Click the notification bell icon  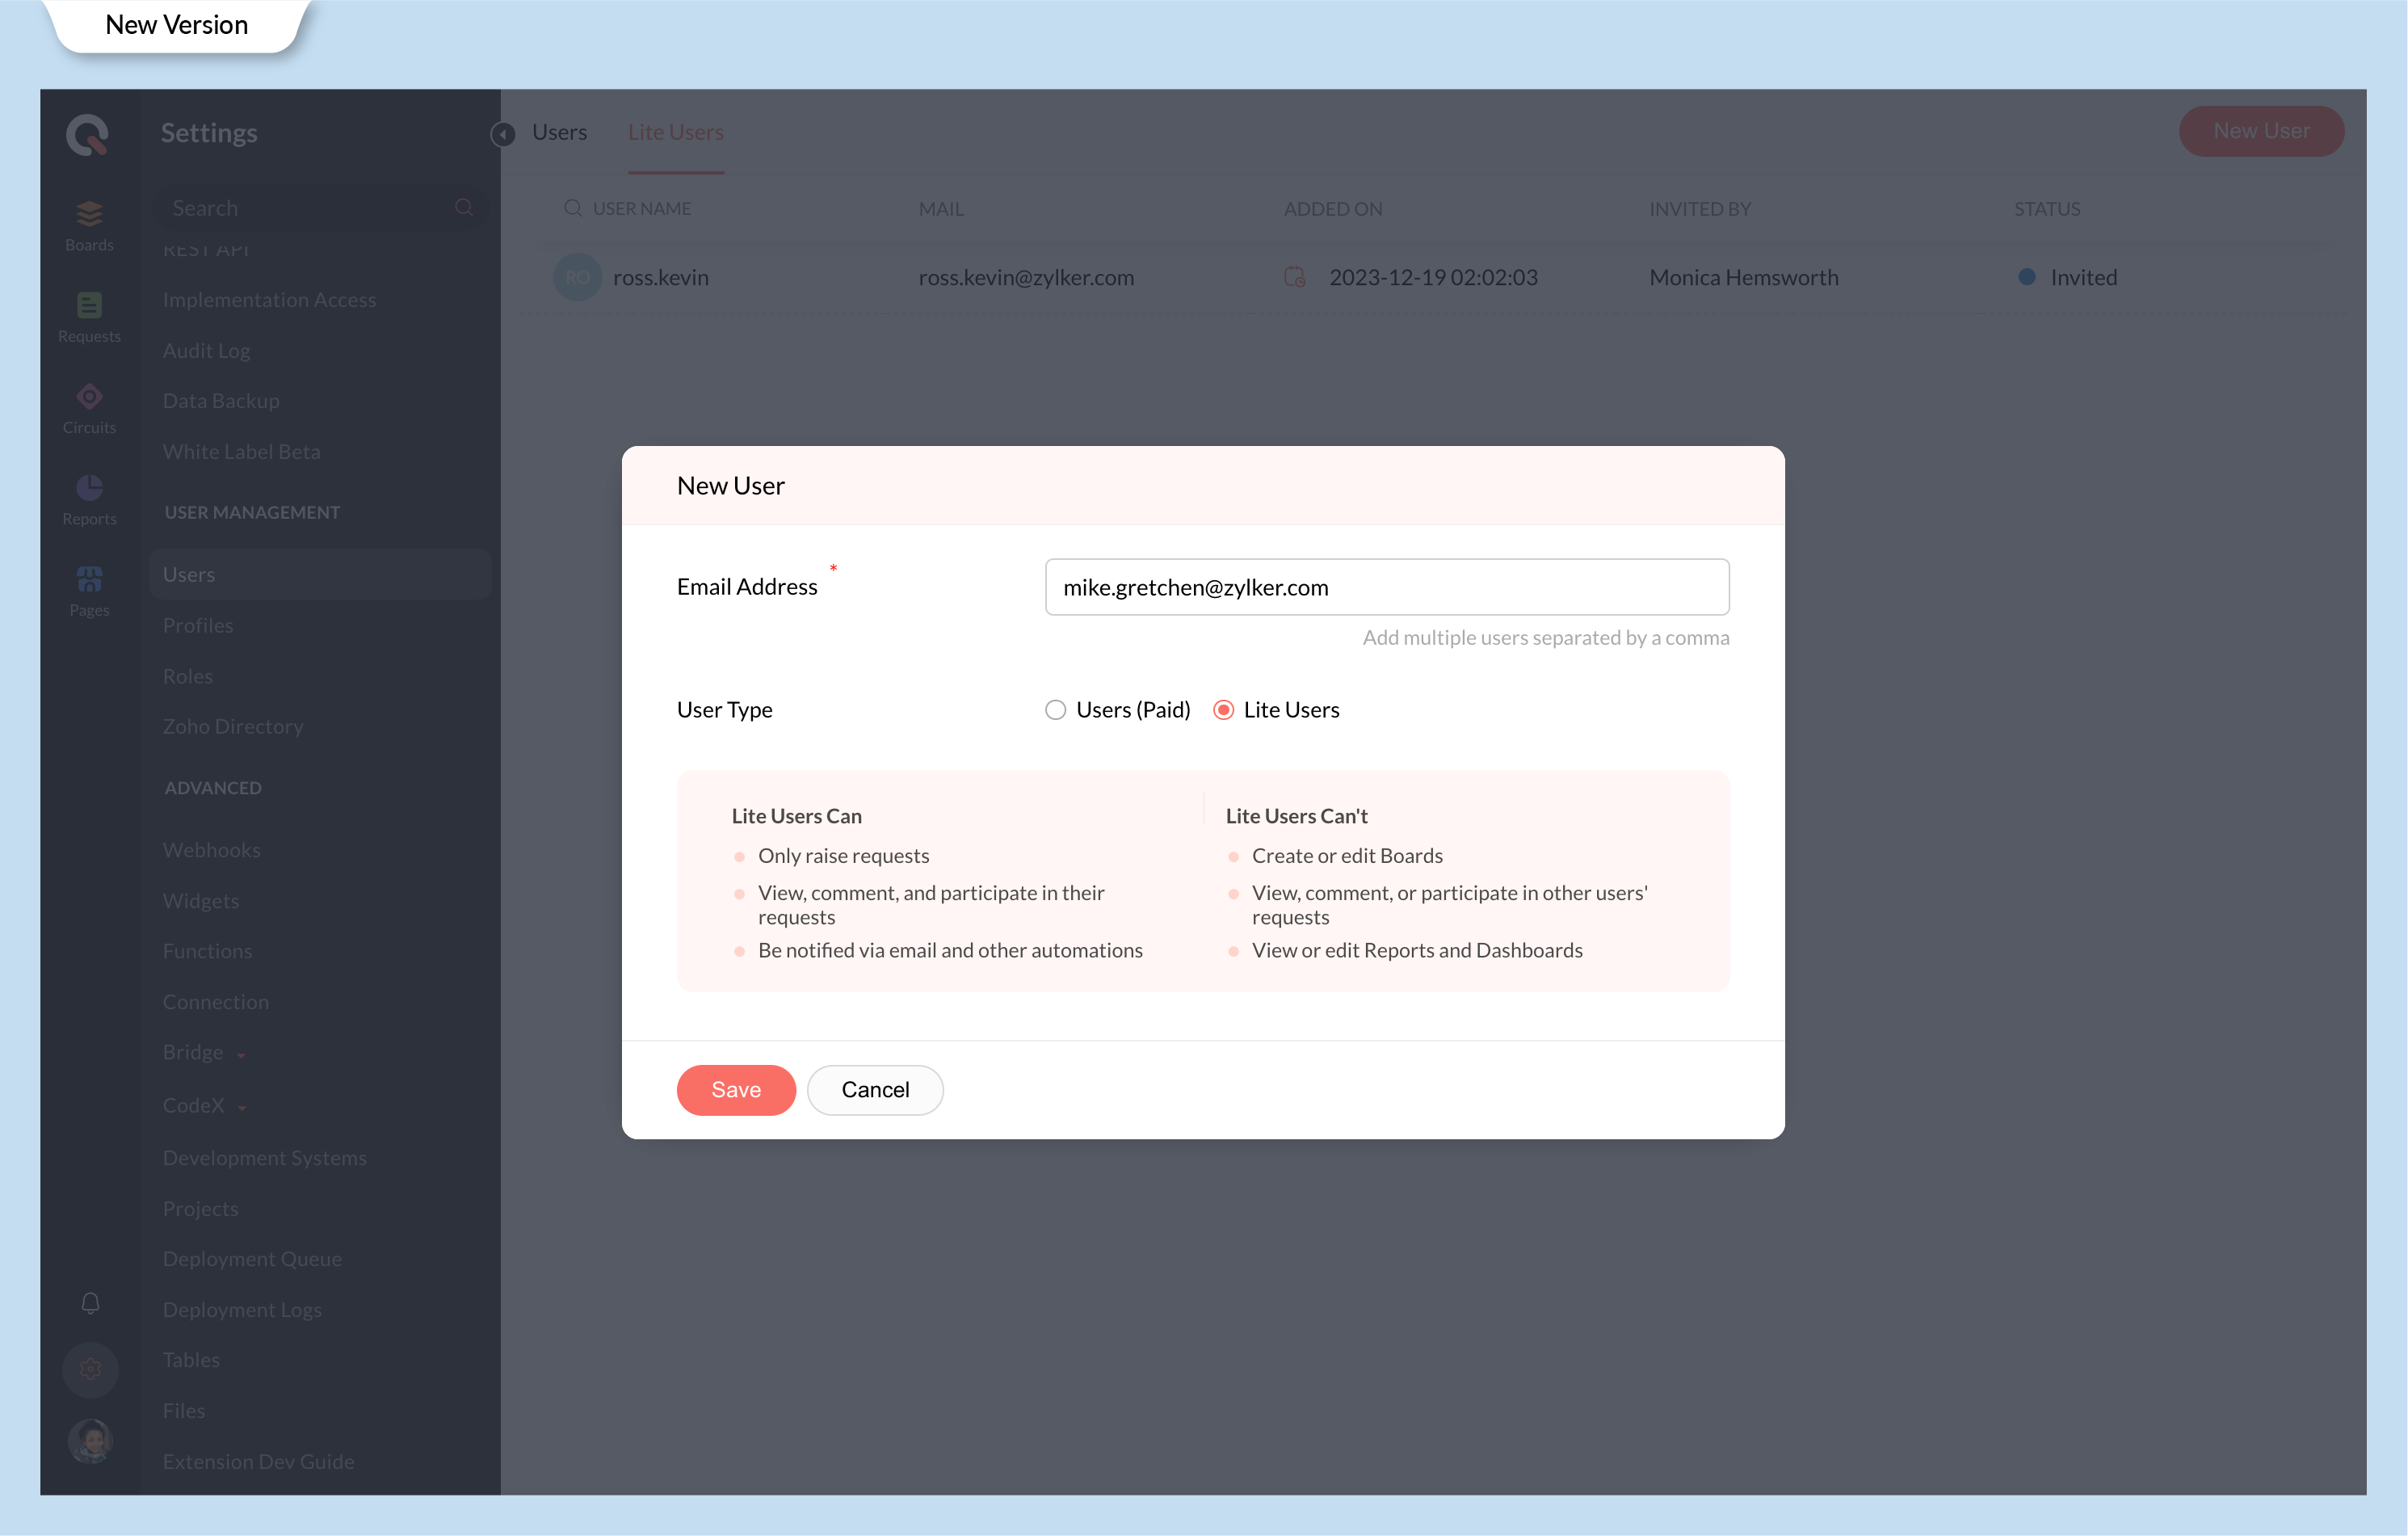[90, 1303]
